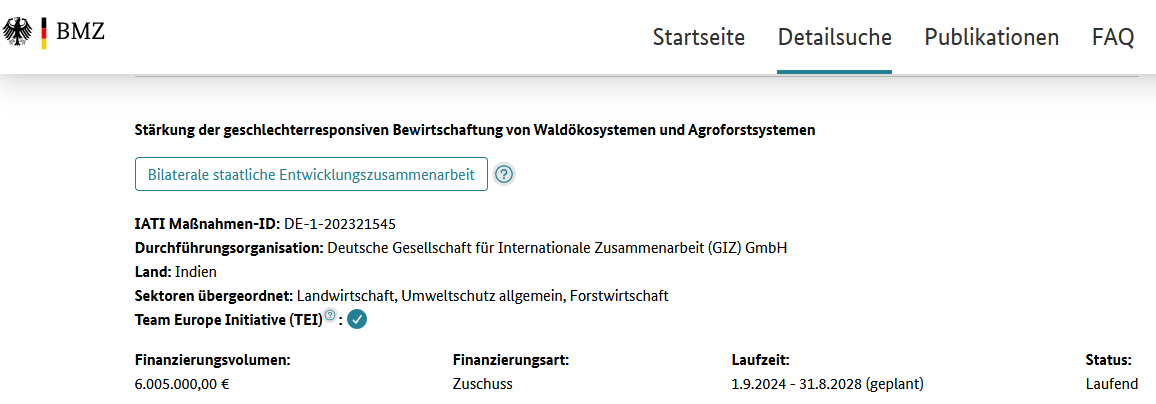1156x404 pixels.
Task: Click the sector list Landwirtschaft, Umweltschutz allgemein, Forstwirtschaft
Action: click(x=483, y=296)
